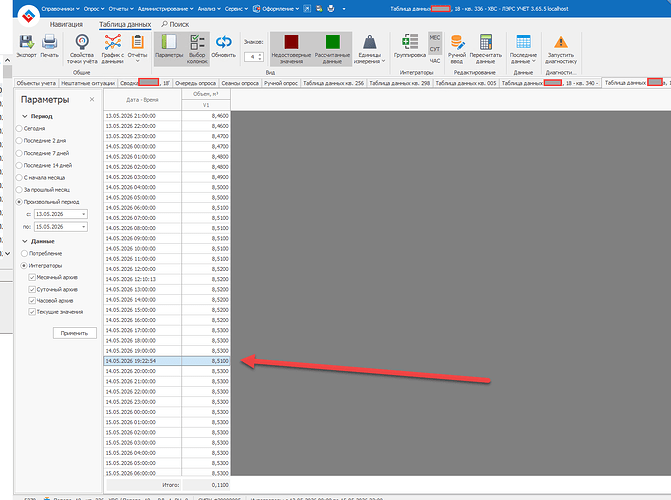
Task: Click the Обновить refresh icon
Action: [223, 42]
